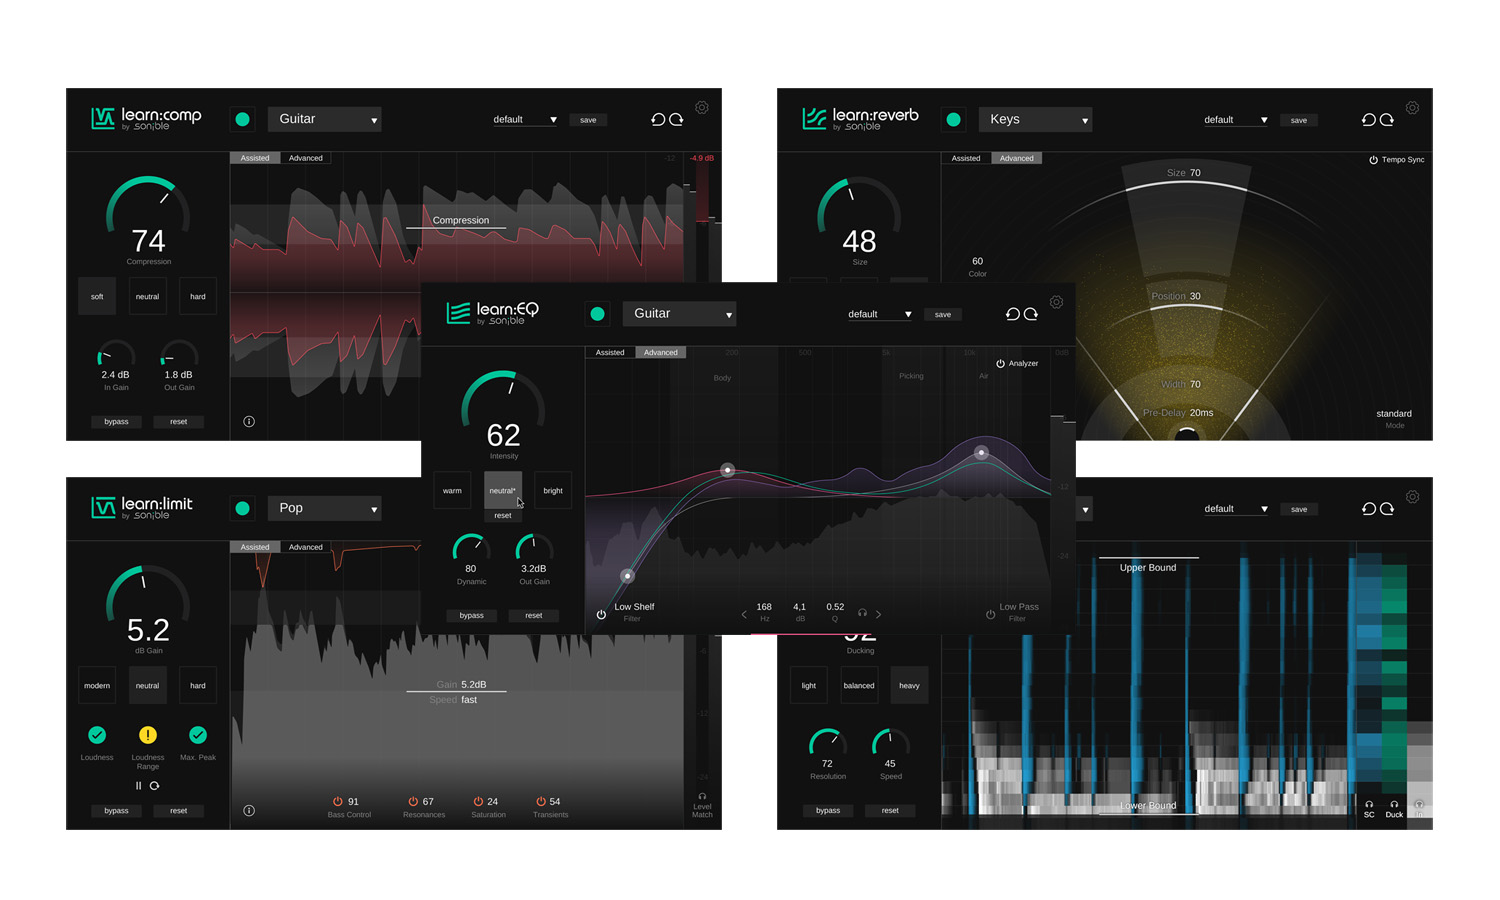This screenshot has height=900, width=1500.
Task: Click bypass button in learn:limit
Action: pyautogui.click(x=116, y=811)
